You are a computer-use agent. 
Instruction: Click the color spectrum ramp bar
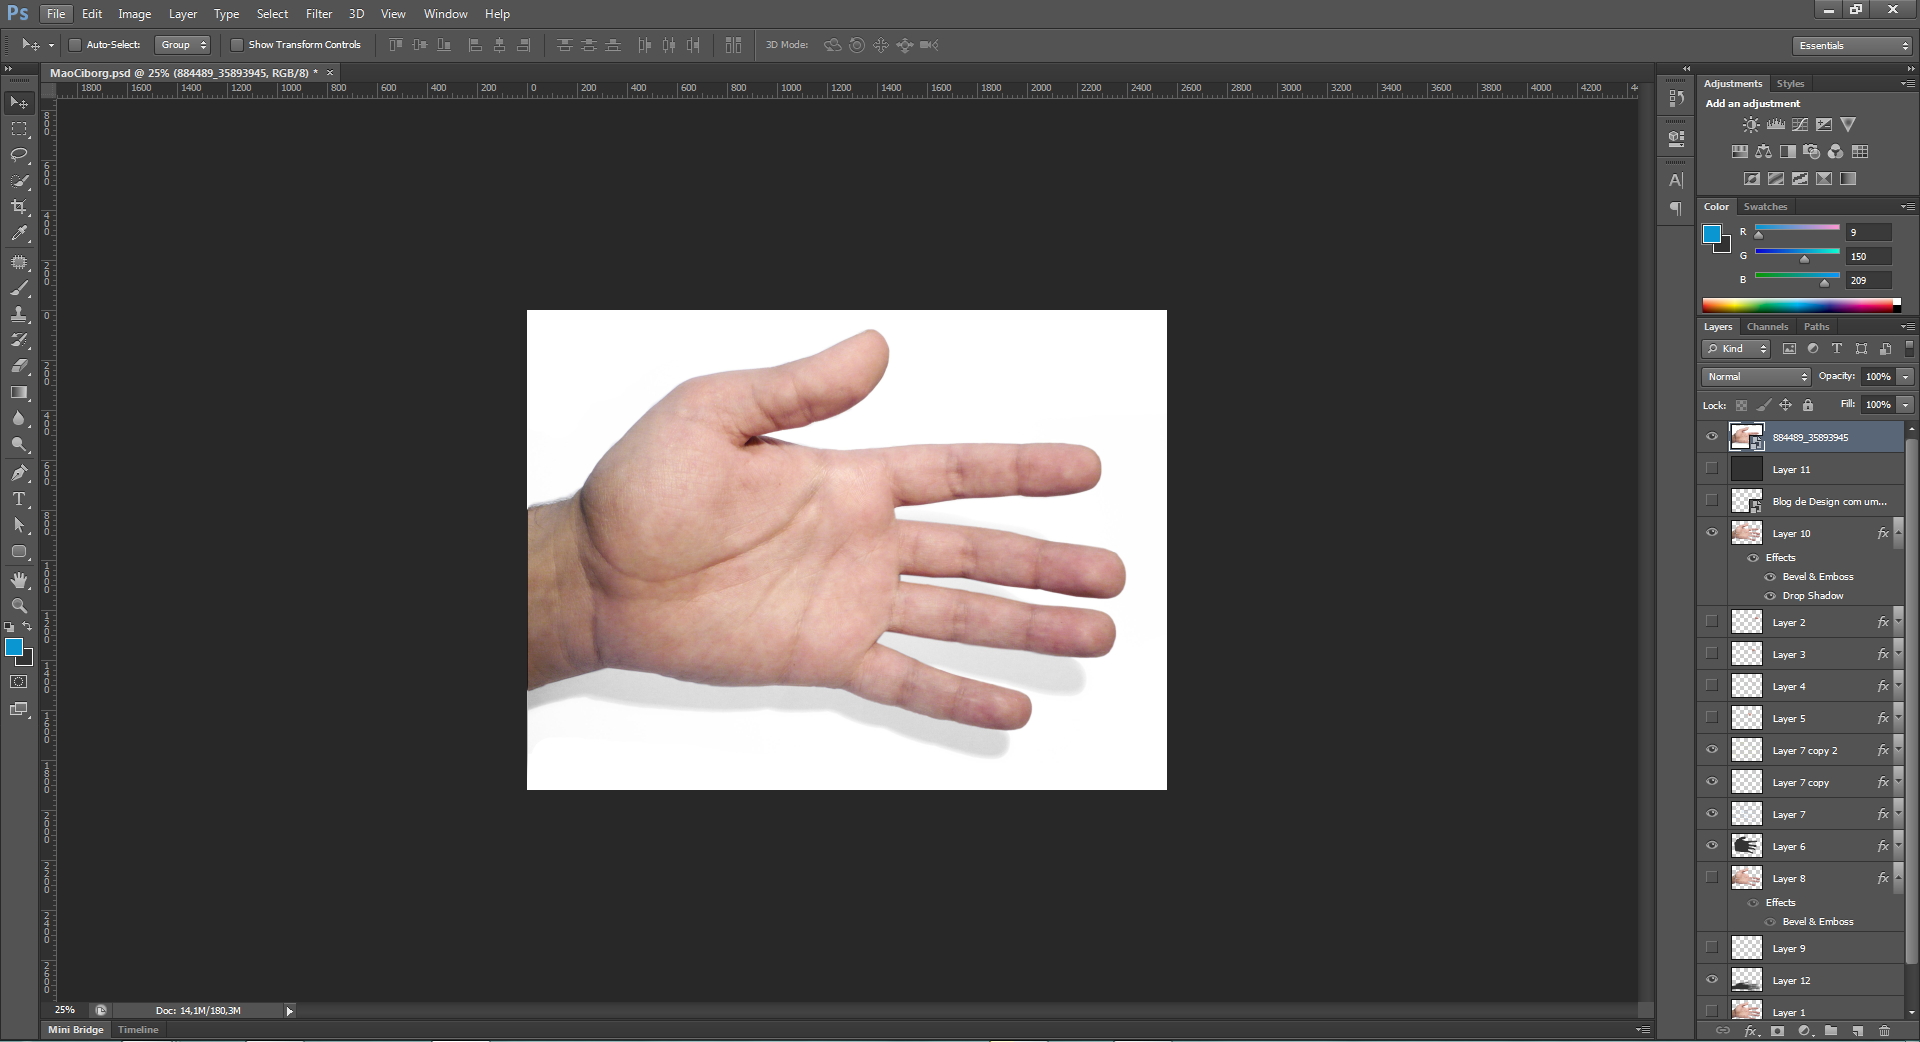[x=1797, y=306]
